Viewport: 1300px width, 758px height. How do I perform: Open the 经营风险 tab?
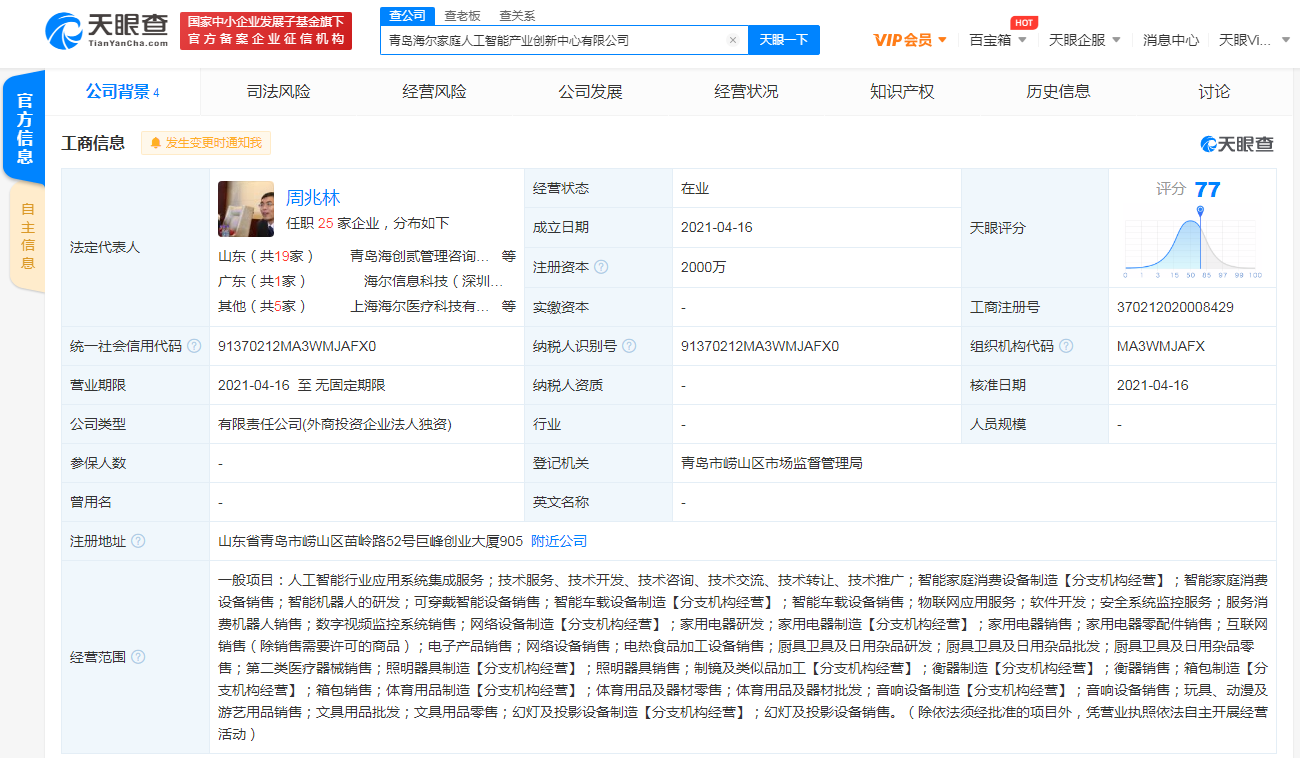(x=435, y=92)
